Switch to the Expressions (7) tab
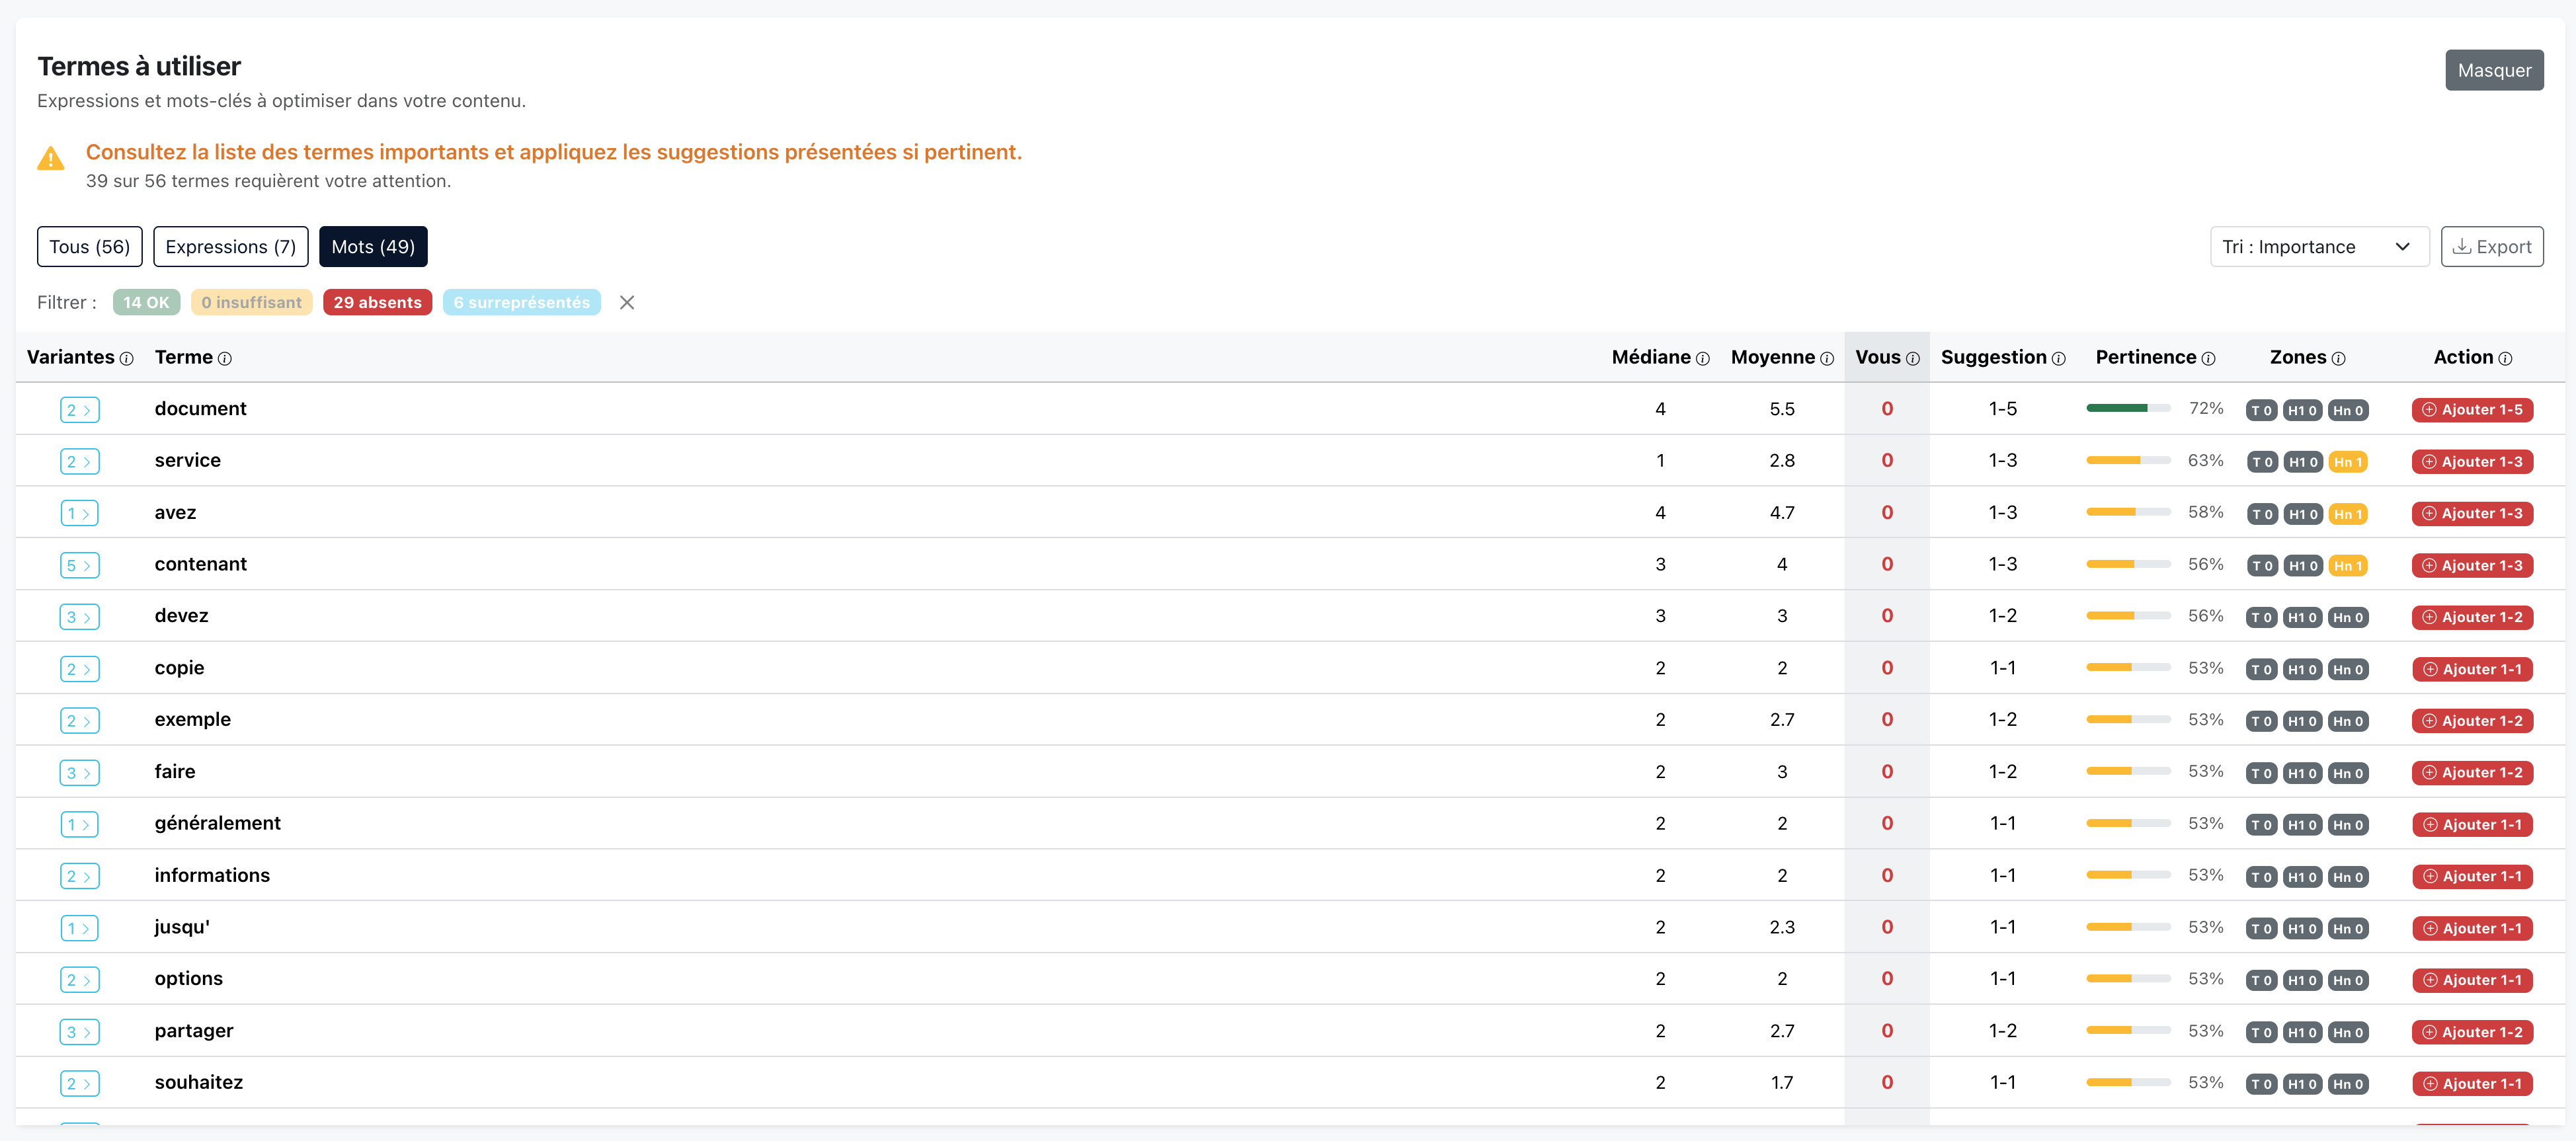The image size is (2576, 1141). 231,247
